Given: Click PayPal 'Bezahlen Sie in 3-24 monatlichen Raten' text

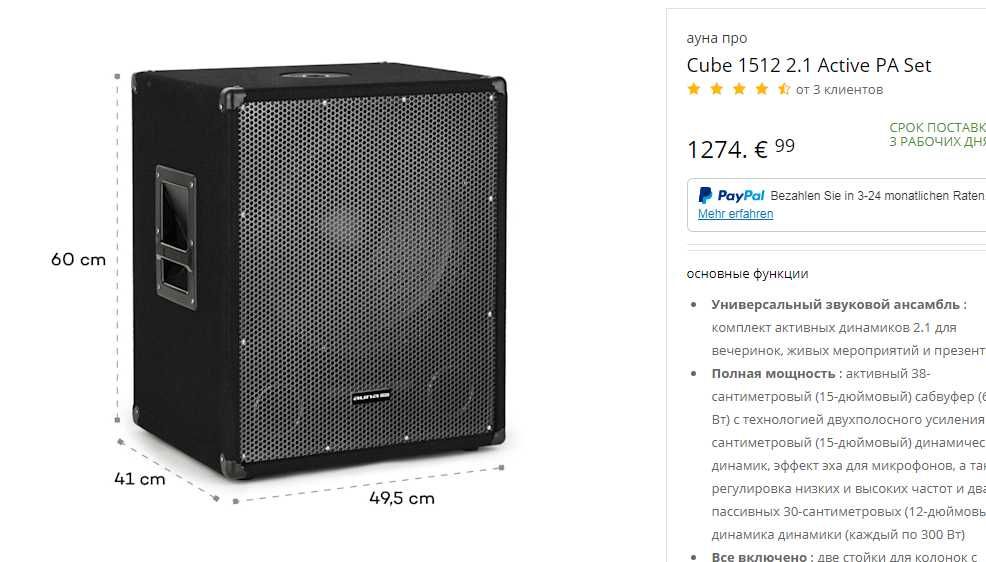Looking at the screenshot, I should point(878,196).
